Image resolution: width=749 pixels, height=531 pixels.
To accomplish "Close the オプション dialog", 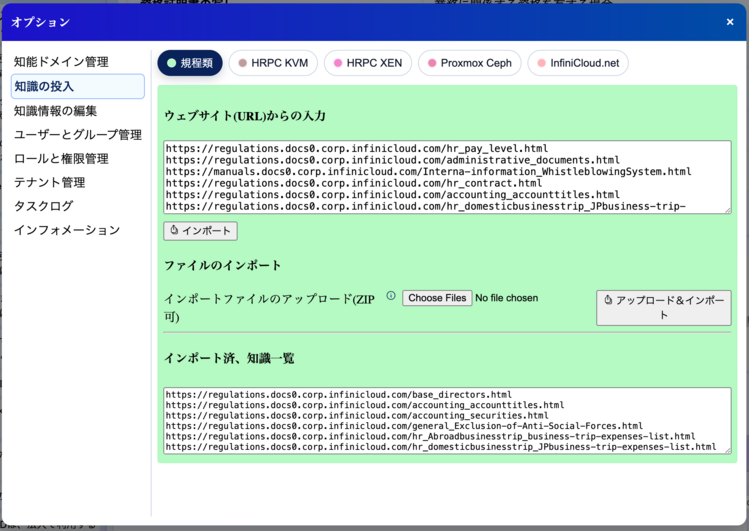I will coord(729,22).
